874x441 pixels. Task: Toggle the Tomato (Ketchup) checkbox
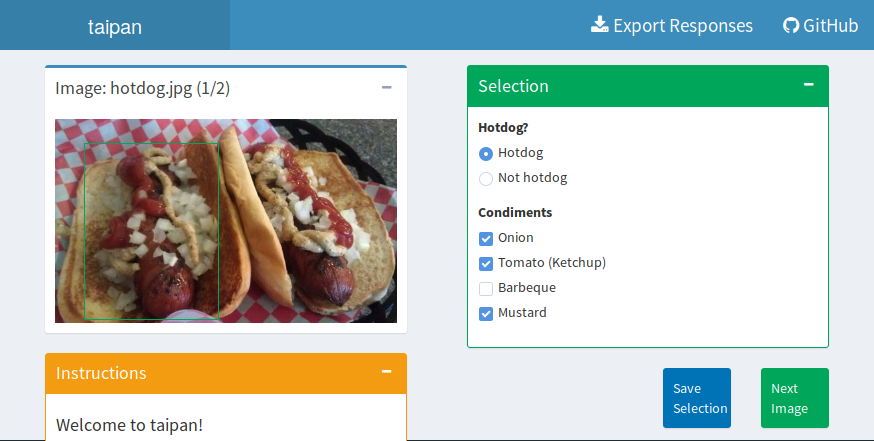(x=486, y=264)
